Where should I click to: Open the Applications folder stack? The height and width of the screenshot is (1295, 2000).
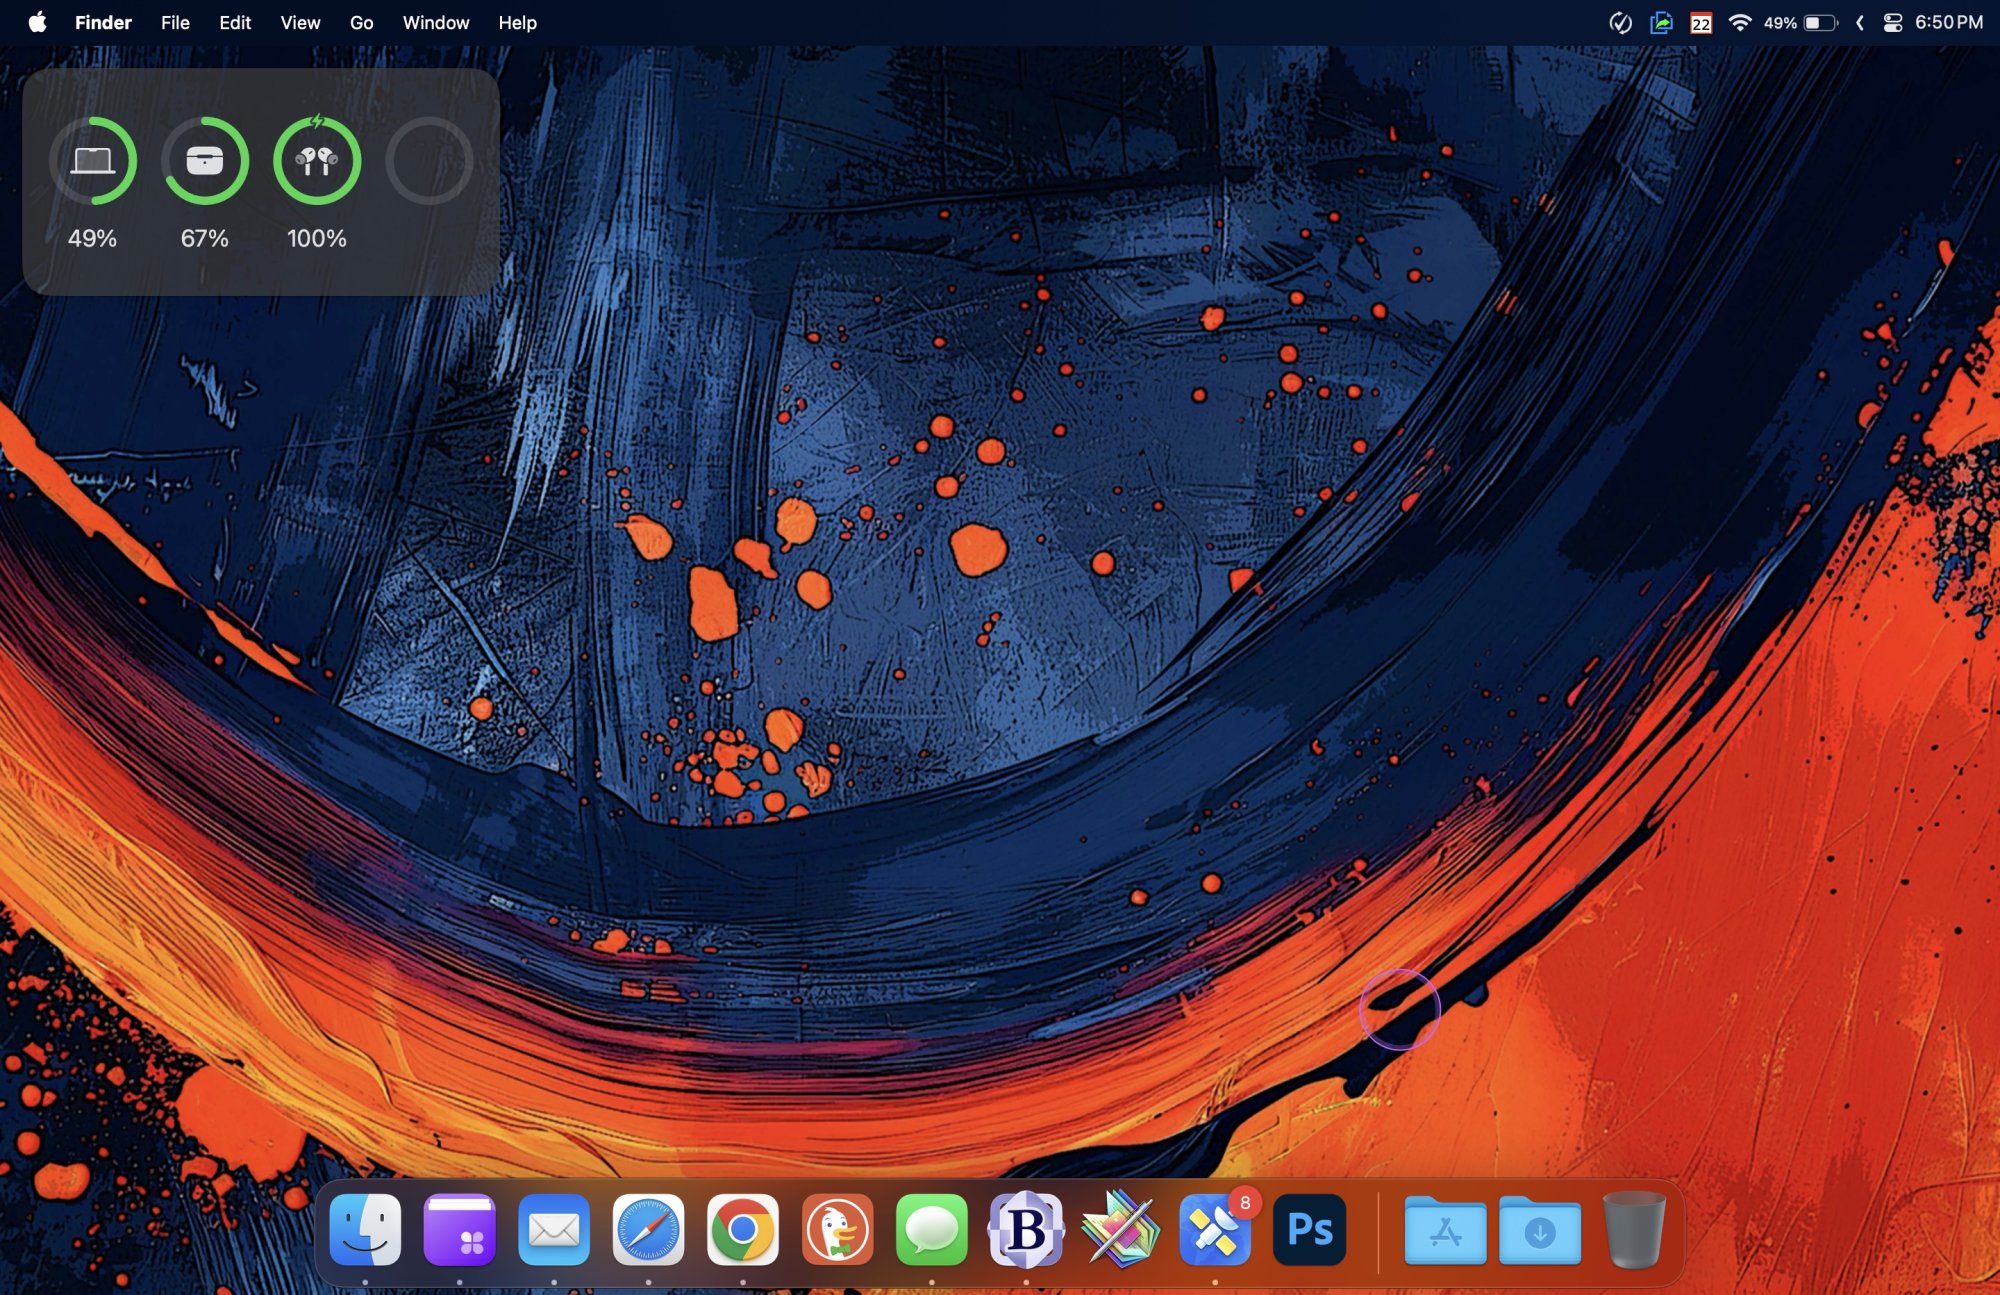pos(1445,1231)
